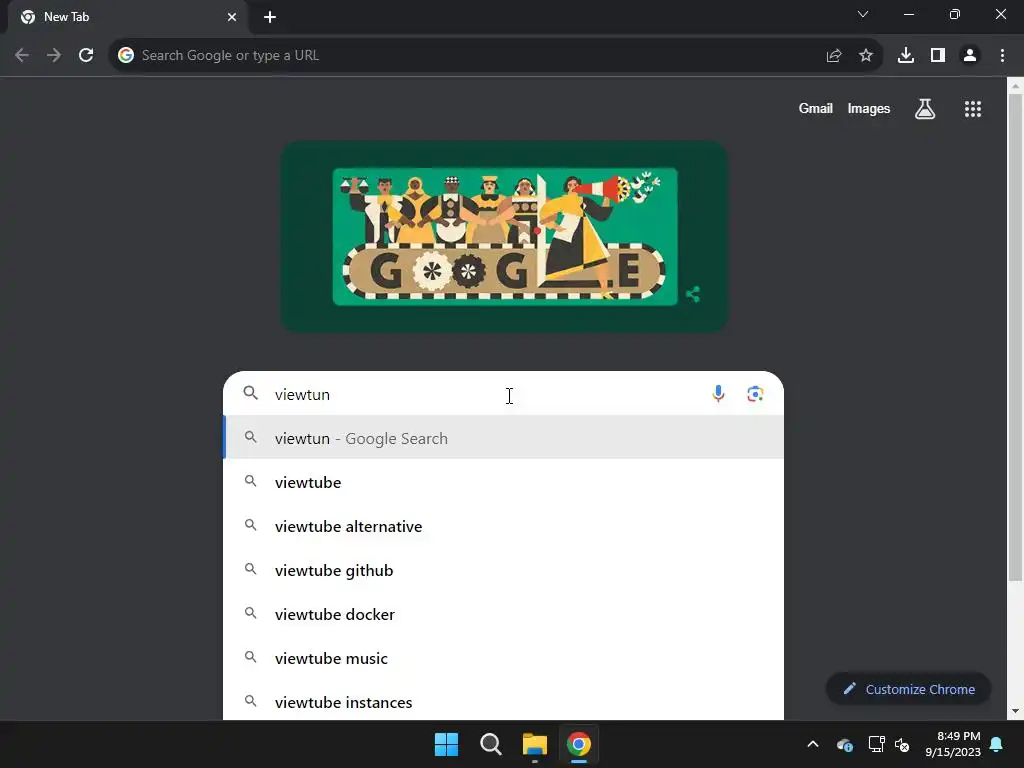Open Images link
1024x768 pixels.
[x=869, y=108]
